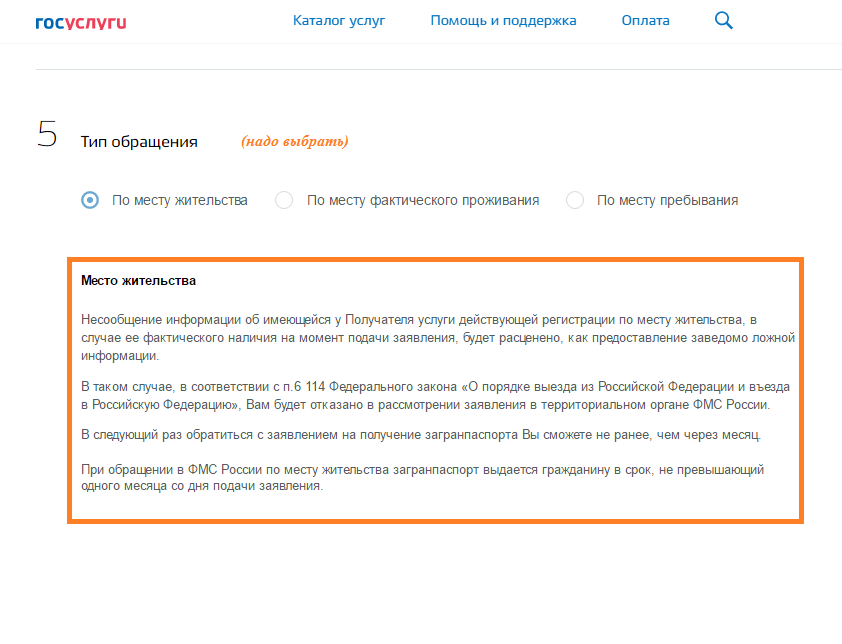Choose the По месту фактического проживания radio circle
Viewport: 842px width, 644px height.
coord(284,200)
